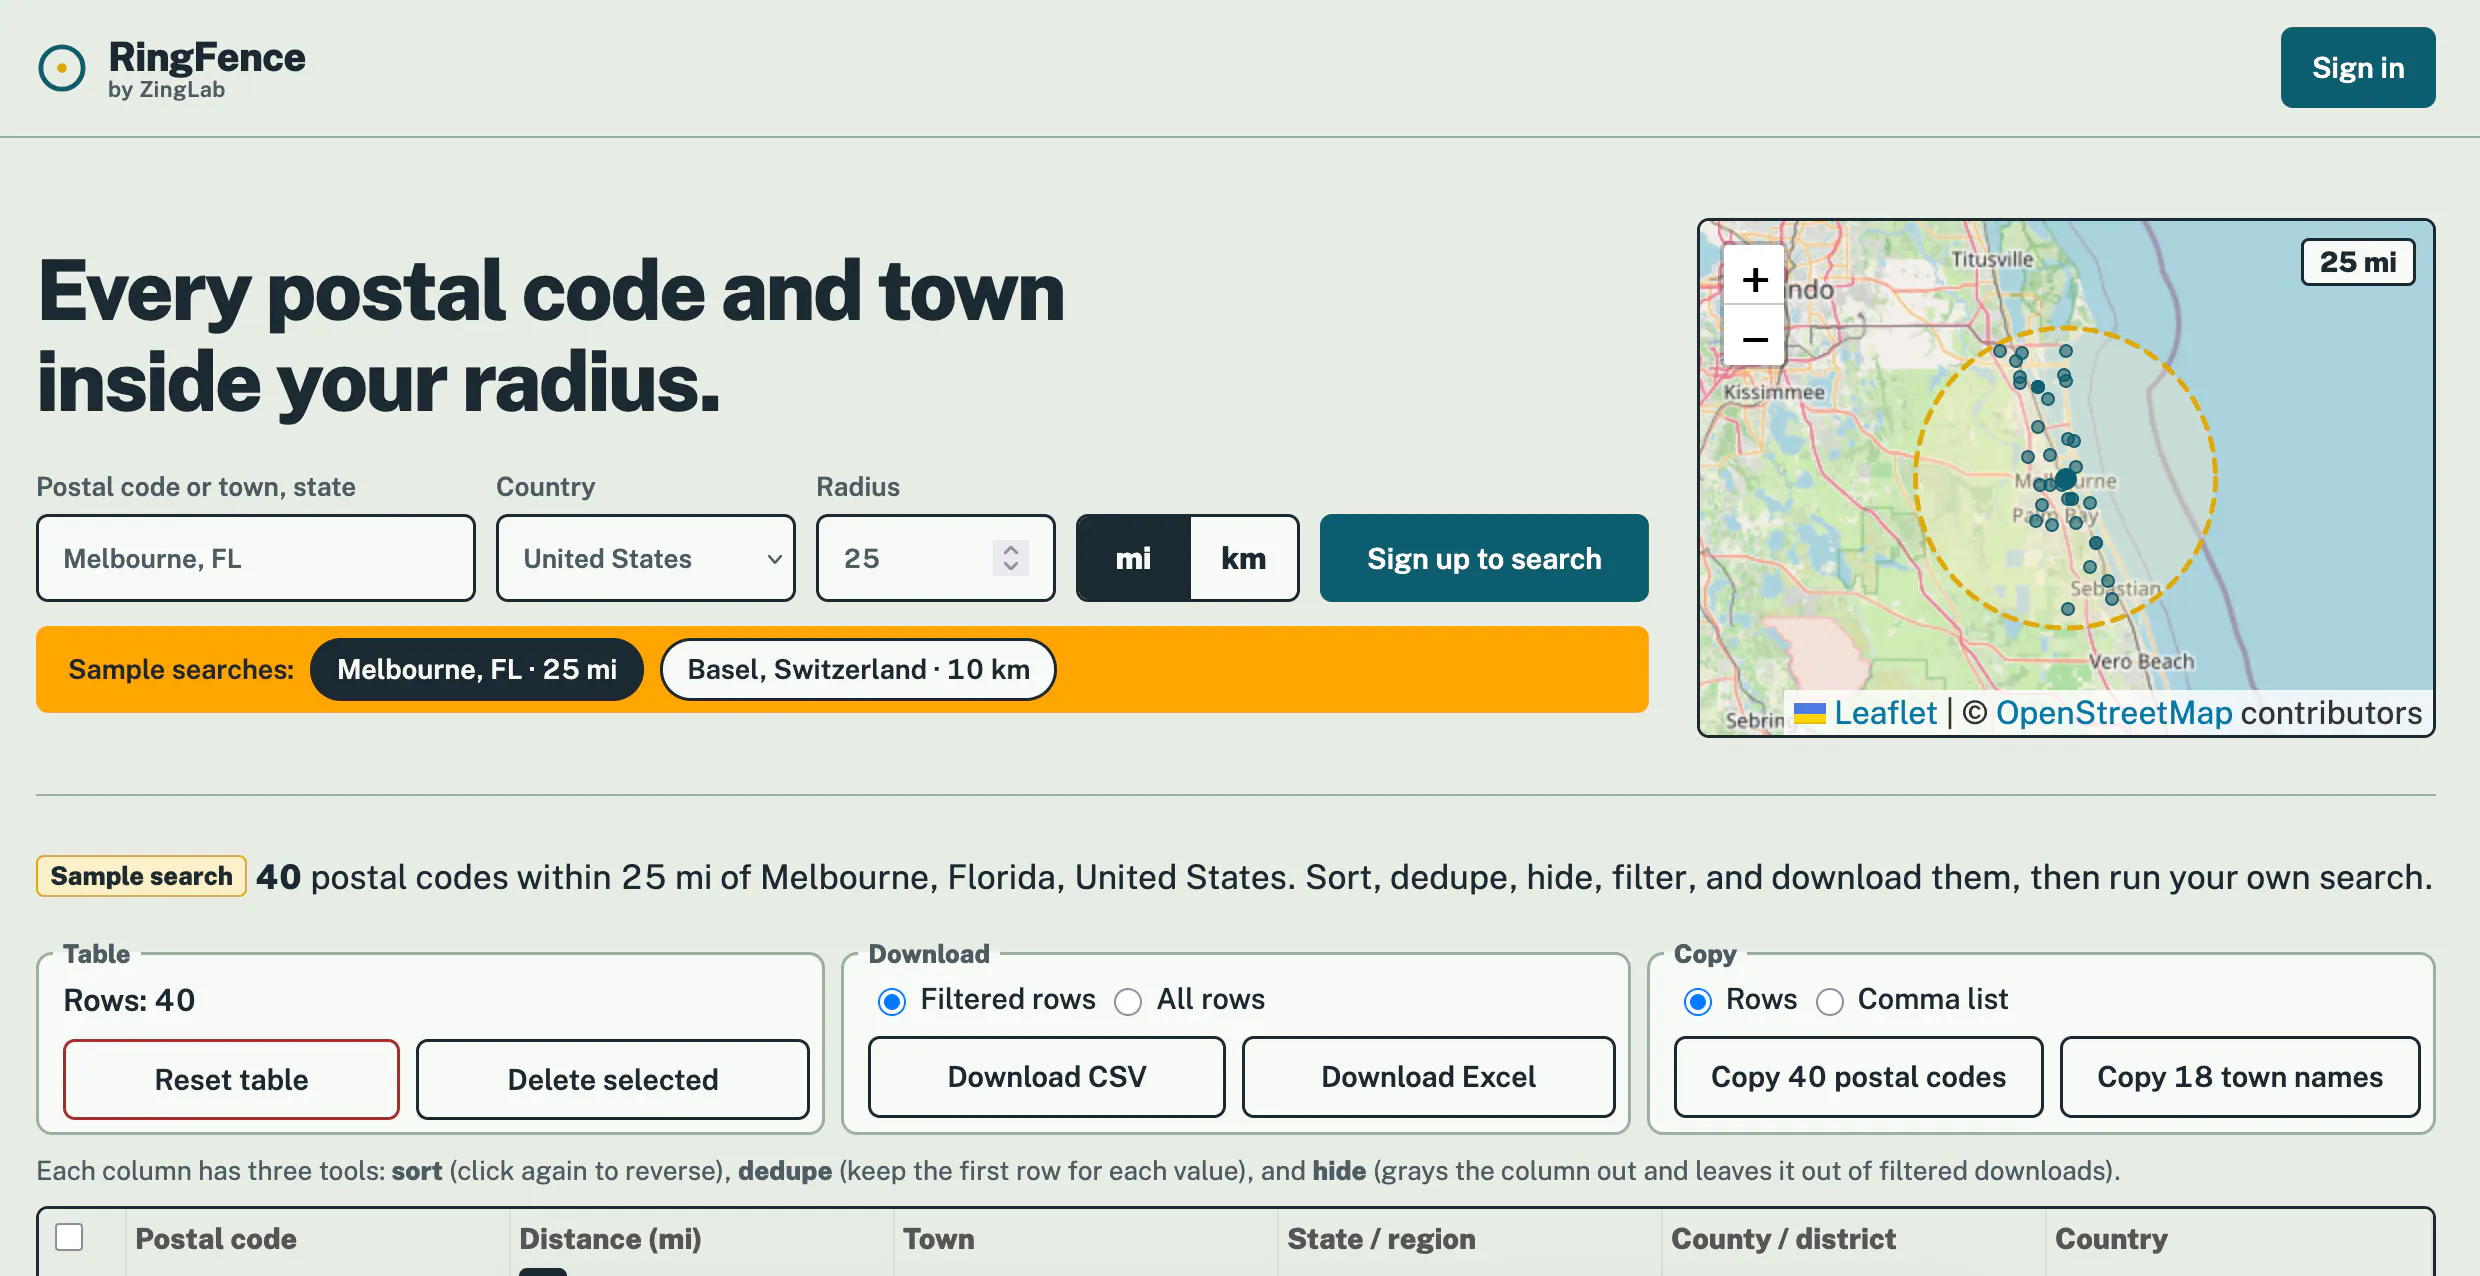Switch radius unit to km

pyautogui.click(x=1243, y=558)
